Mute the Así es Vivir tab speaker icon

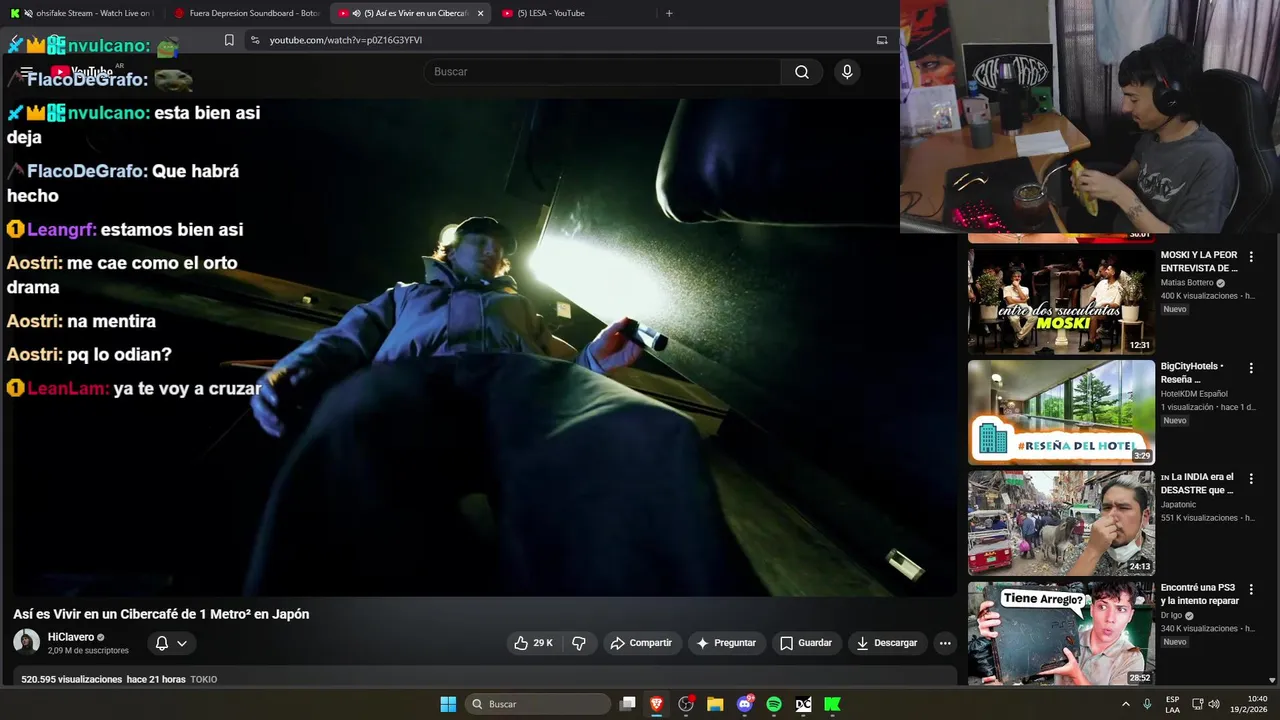click(x=356, y=13)
